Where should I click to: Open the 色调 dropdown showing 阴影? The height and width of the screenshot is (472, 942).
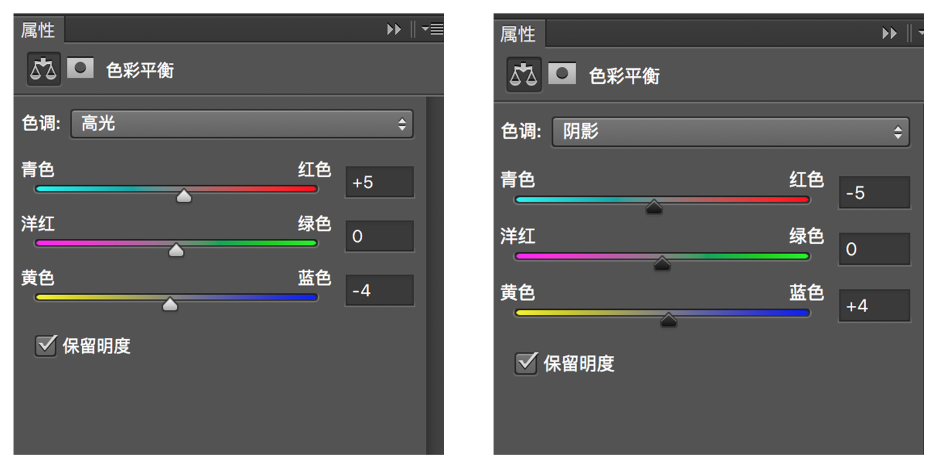pos(729,131)
